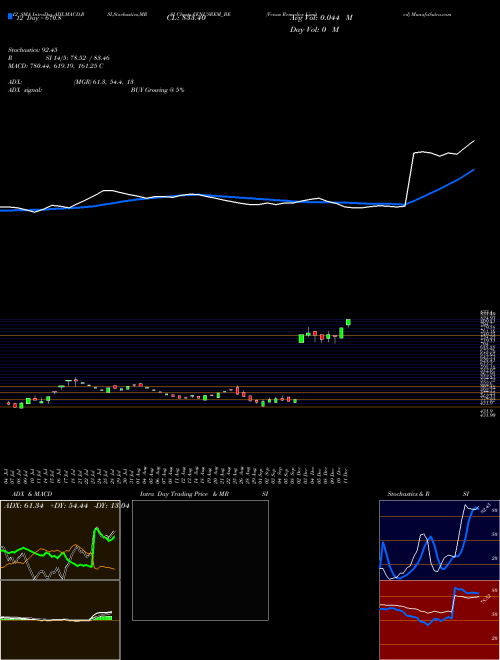Click the empty Intra Day Trading Price chart box
Viewport: 500px width, 660px height.
200,560
